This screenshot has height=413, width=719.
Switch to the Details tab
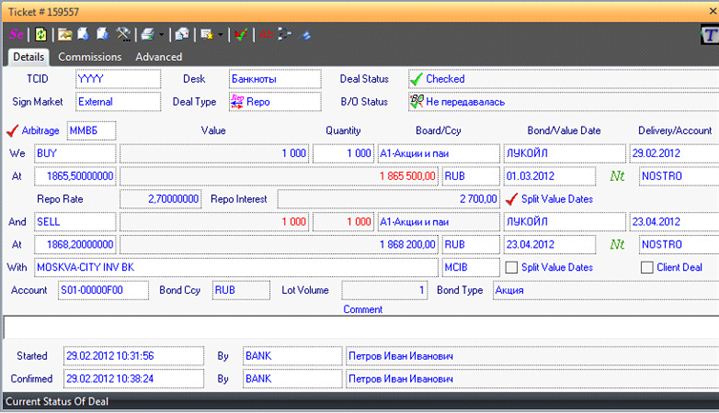[x=28, y=57]
